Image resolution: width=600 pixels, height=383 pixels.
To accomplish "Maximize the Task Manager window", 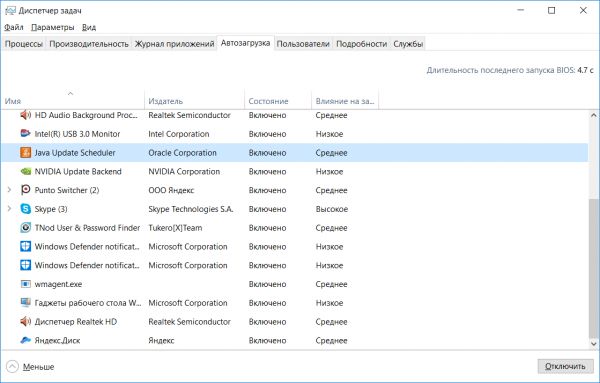I will 551,10.
